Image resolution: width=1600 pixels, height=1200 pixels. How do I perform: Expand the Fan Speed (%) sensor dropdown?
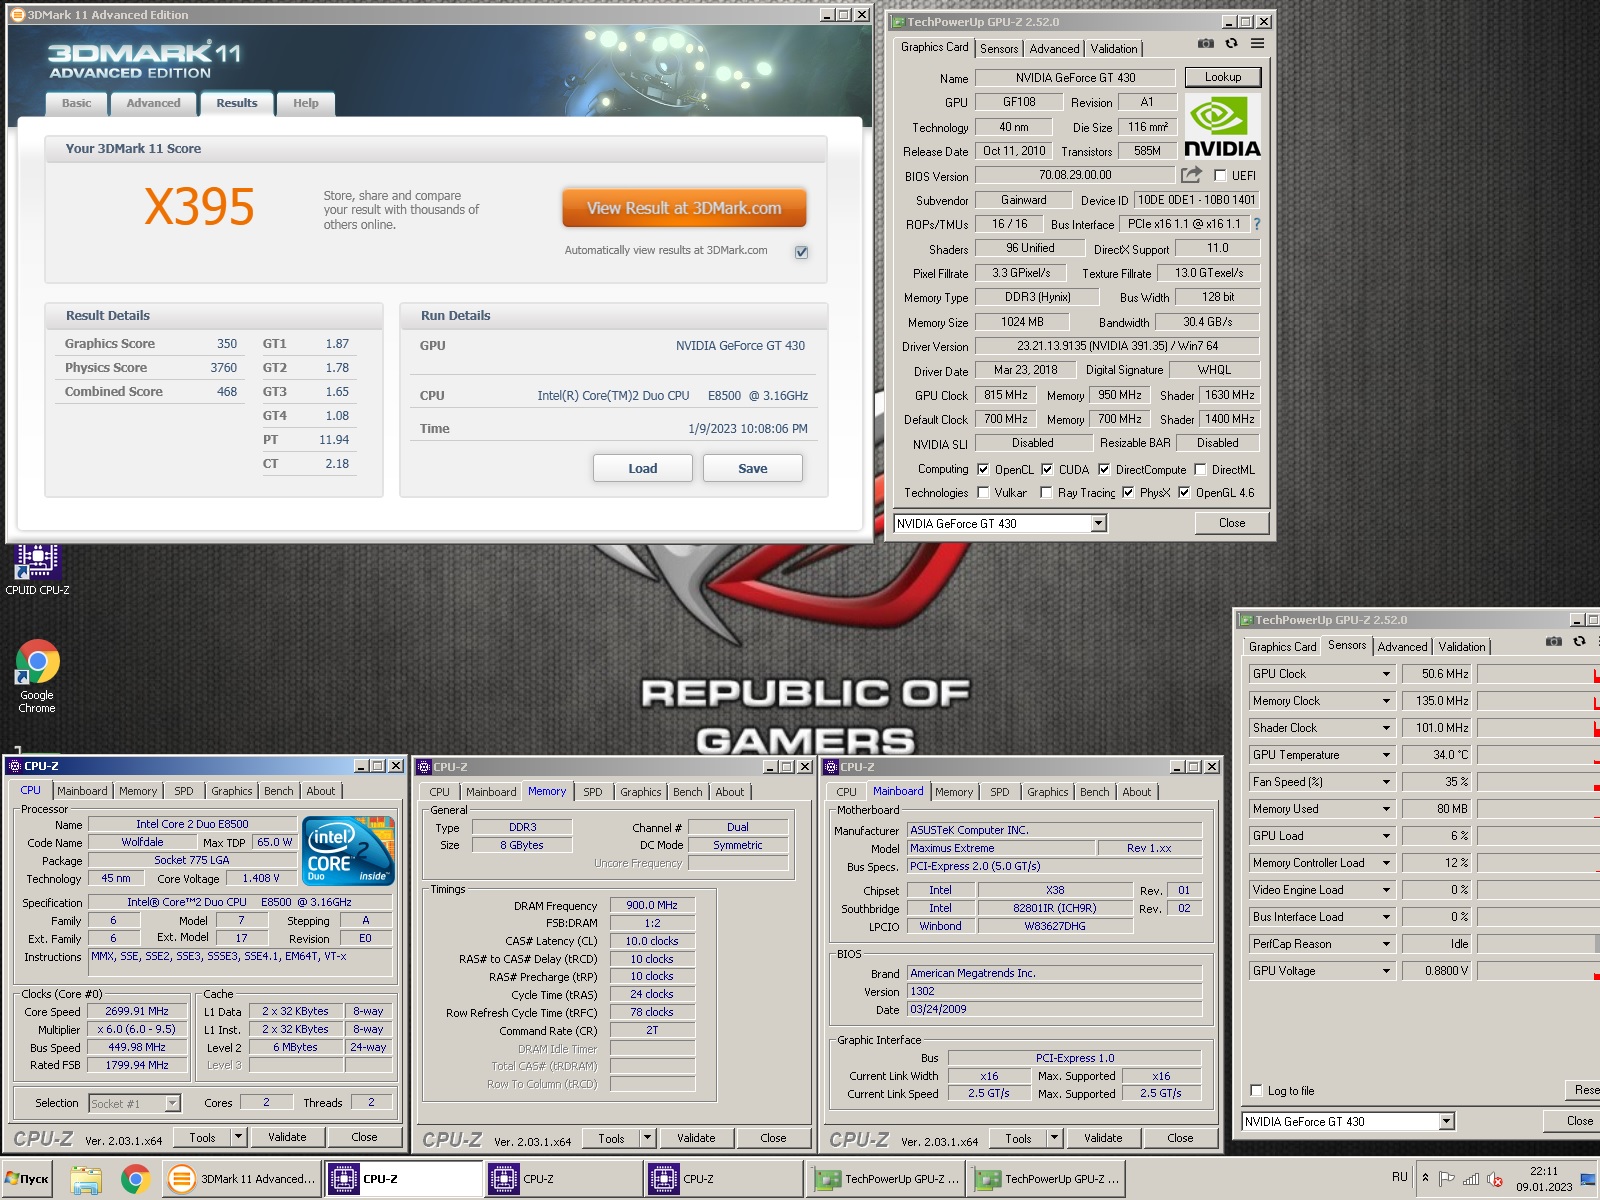[x=1386, y=782]
